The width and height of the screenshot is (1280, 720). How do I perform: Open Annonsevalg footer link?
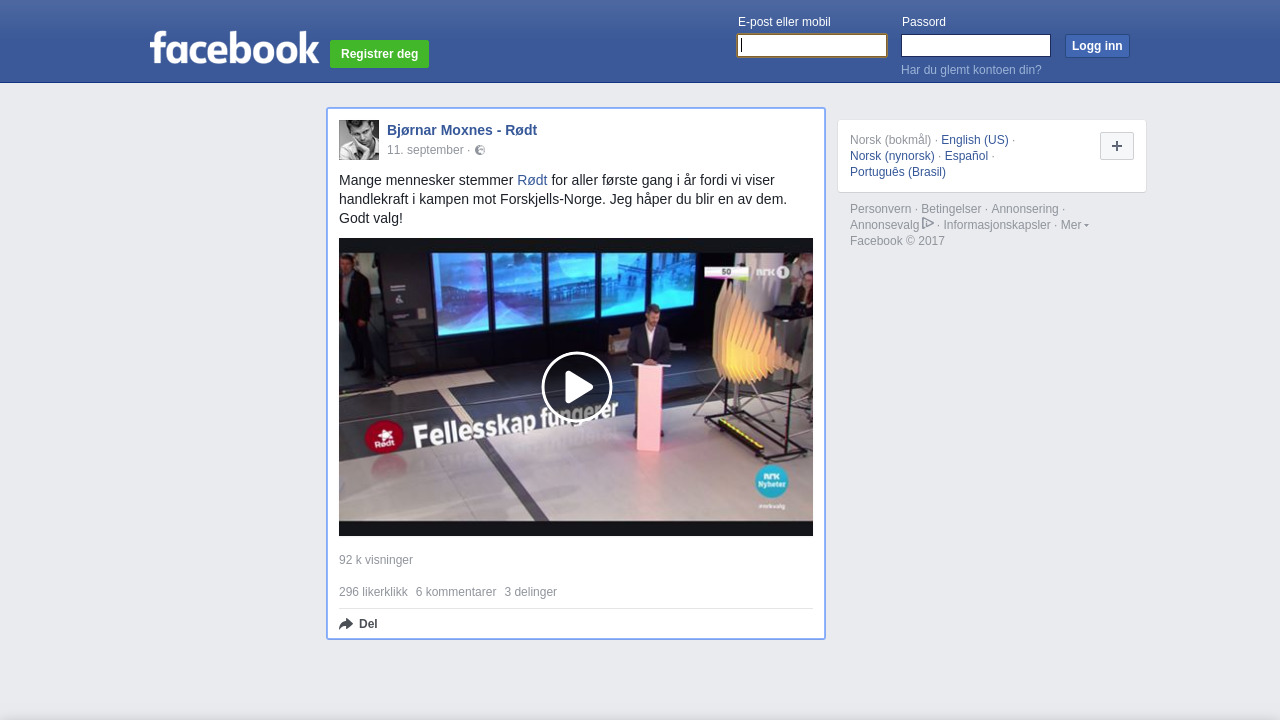point(884,225)
